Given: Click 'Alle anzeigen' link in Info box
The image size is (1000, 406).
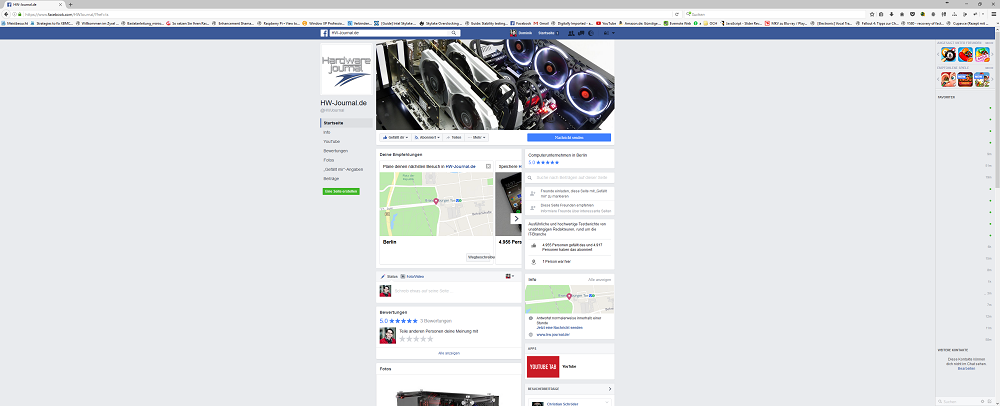Looking at the screenshot, I should pyautogui.click(x=599, y=280).
